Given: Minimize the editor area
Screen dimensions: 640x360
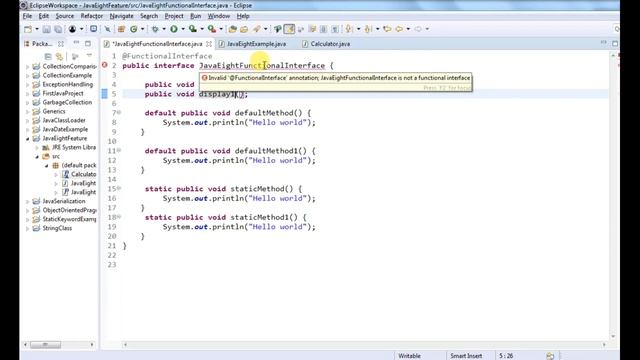Looking at the screenshot, I should [x=604, y=43].
